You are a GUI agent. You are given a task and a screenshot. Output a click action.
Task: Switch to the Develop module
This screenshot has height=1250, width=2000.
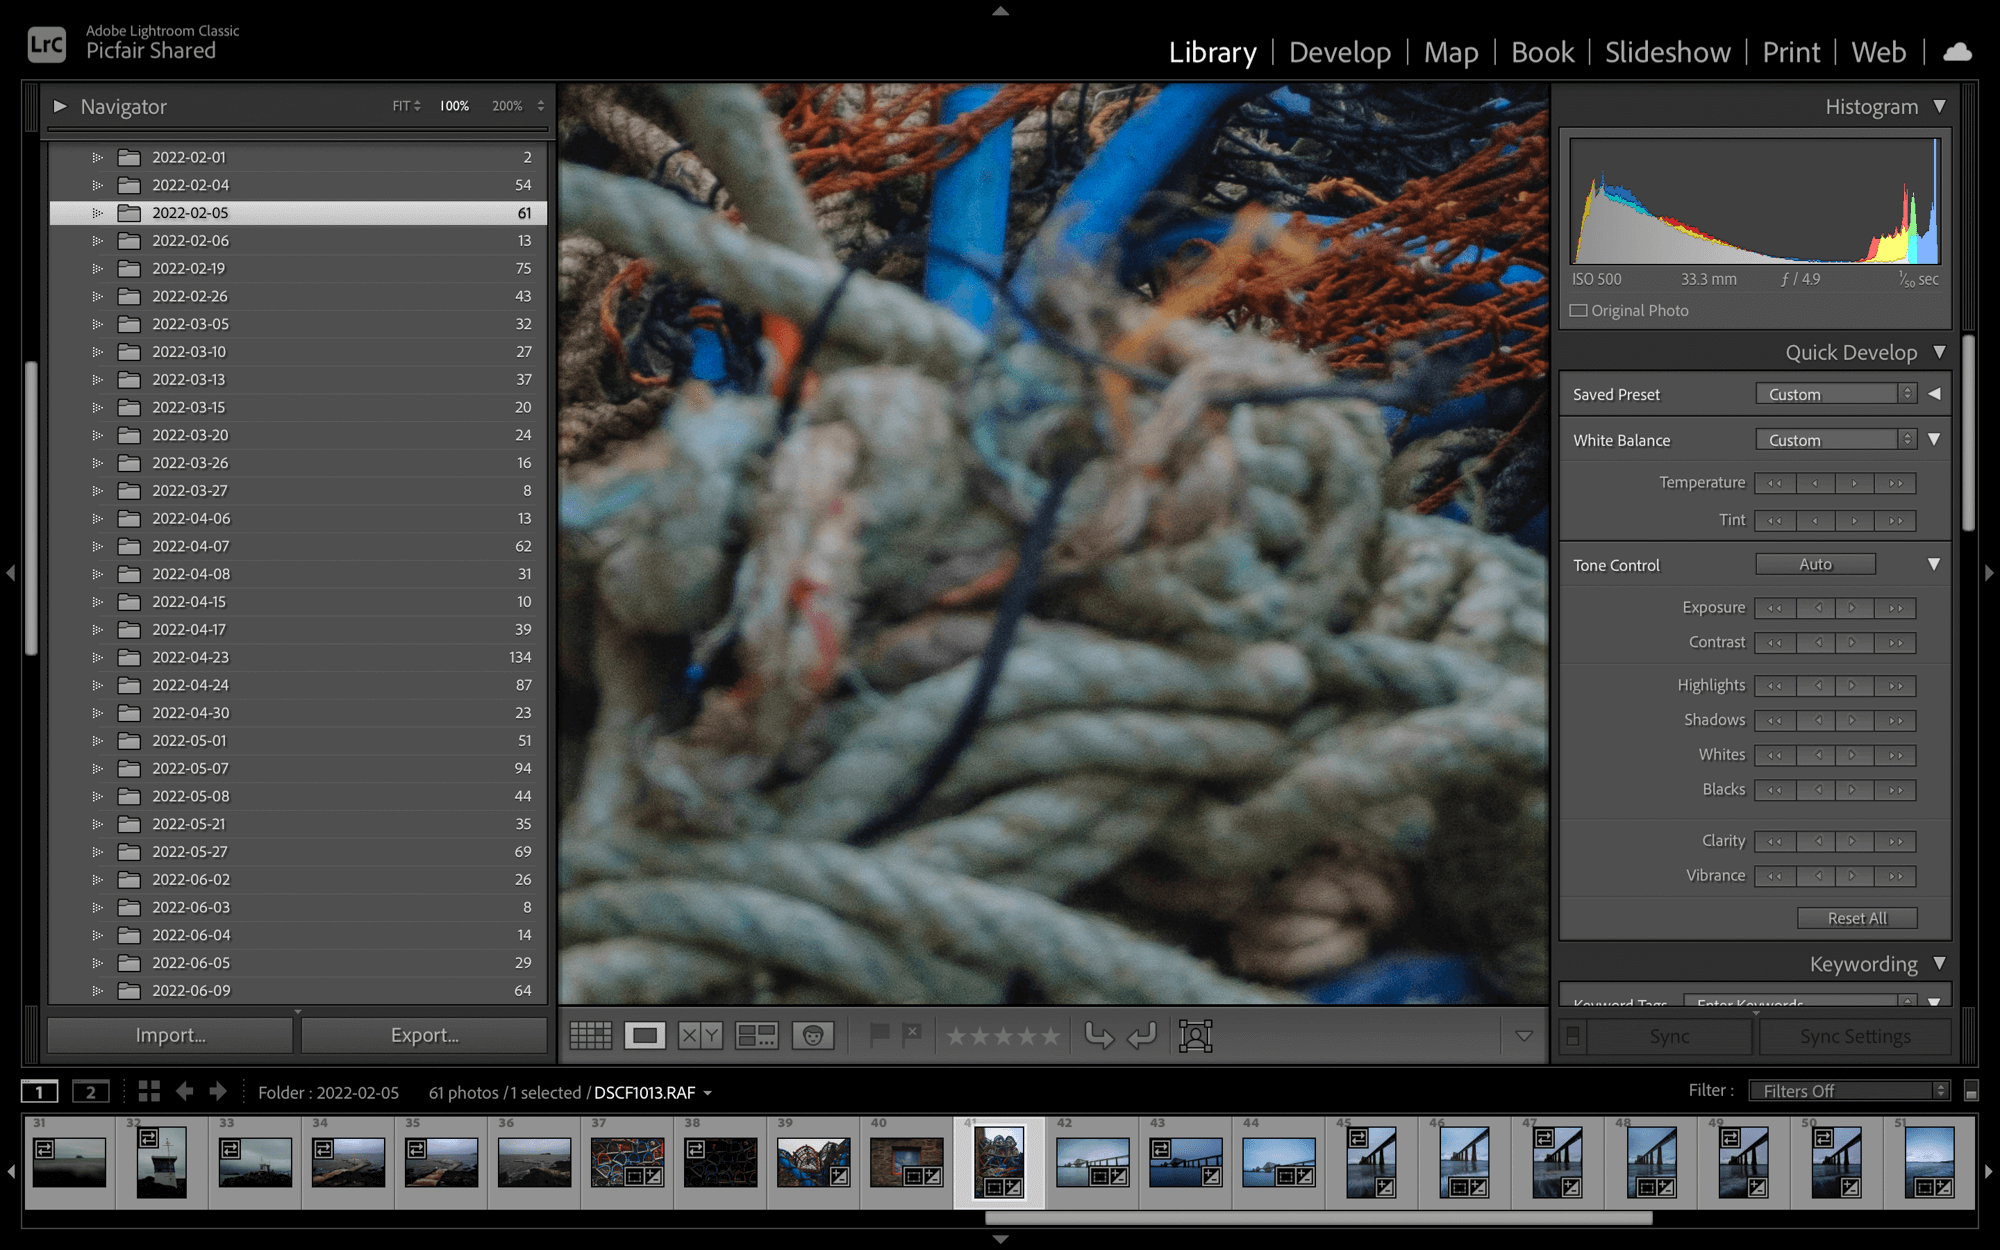1339,52
